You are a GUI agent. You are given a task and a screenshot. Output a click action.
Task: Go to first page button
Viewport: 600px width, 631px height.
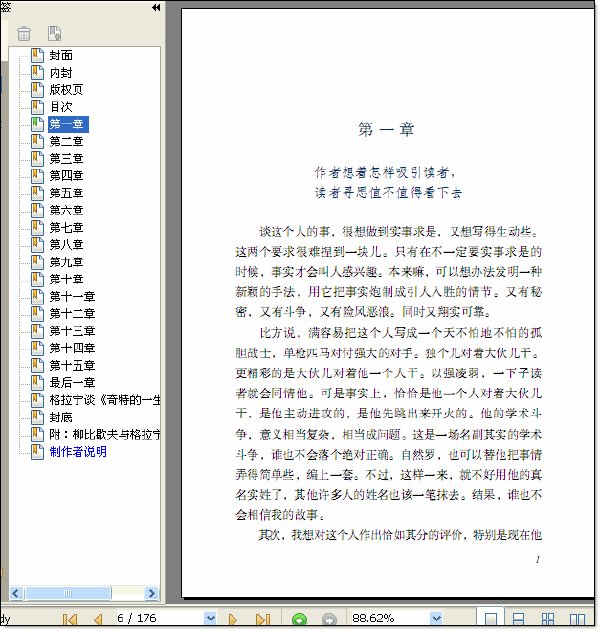(70, 619)
